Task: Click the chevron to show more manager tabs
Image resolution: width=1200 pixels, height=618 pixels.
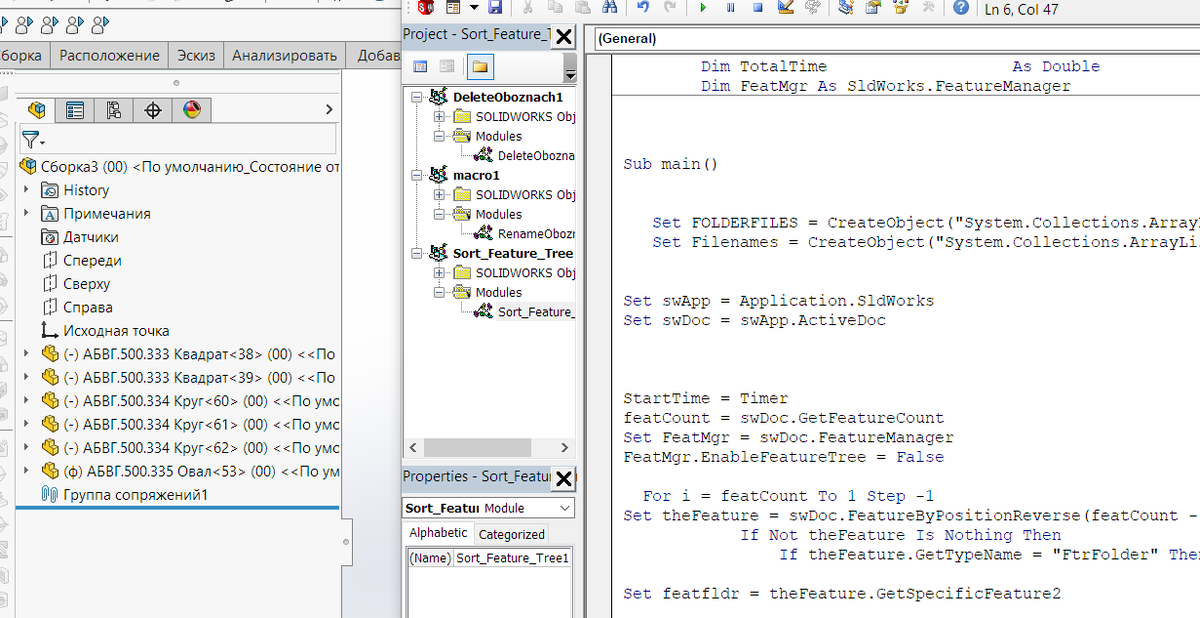Action: point(328,110)
